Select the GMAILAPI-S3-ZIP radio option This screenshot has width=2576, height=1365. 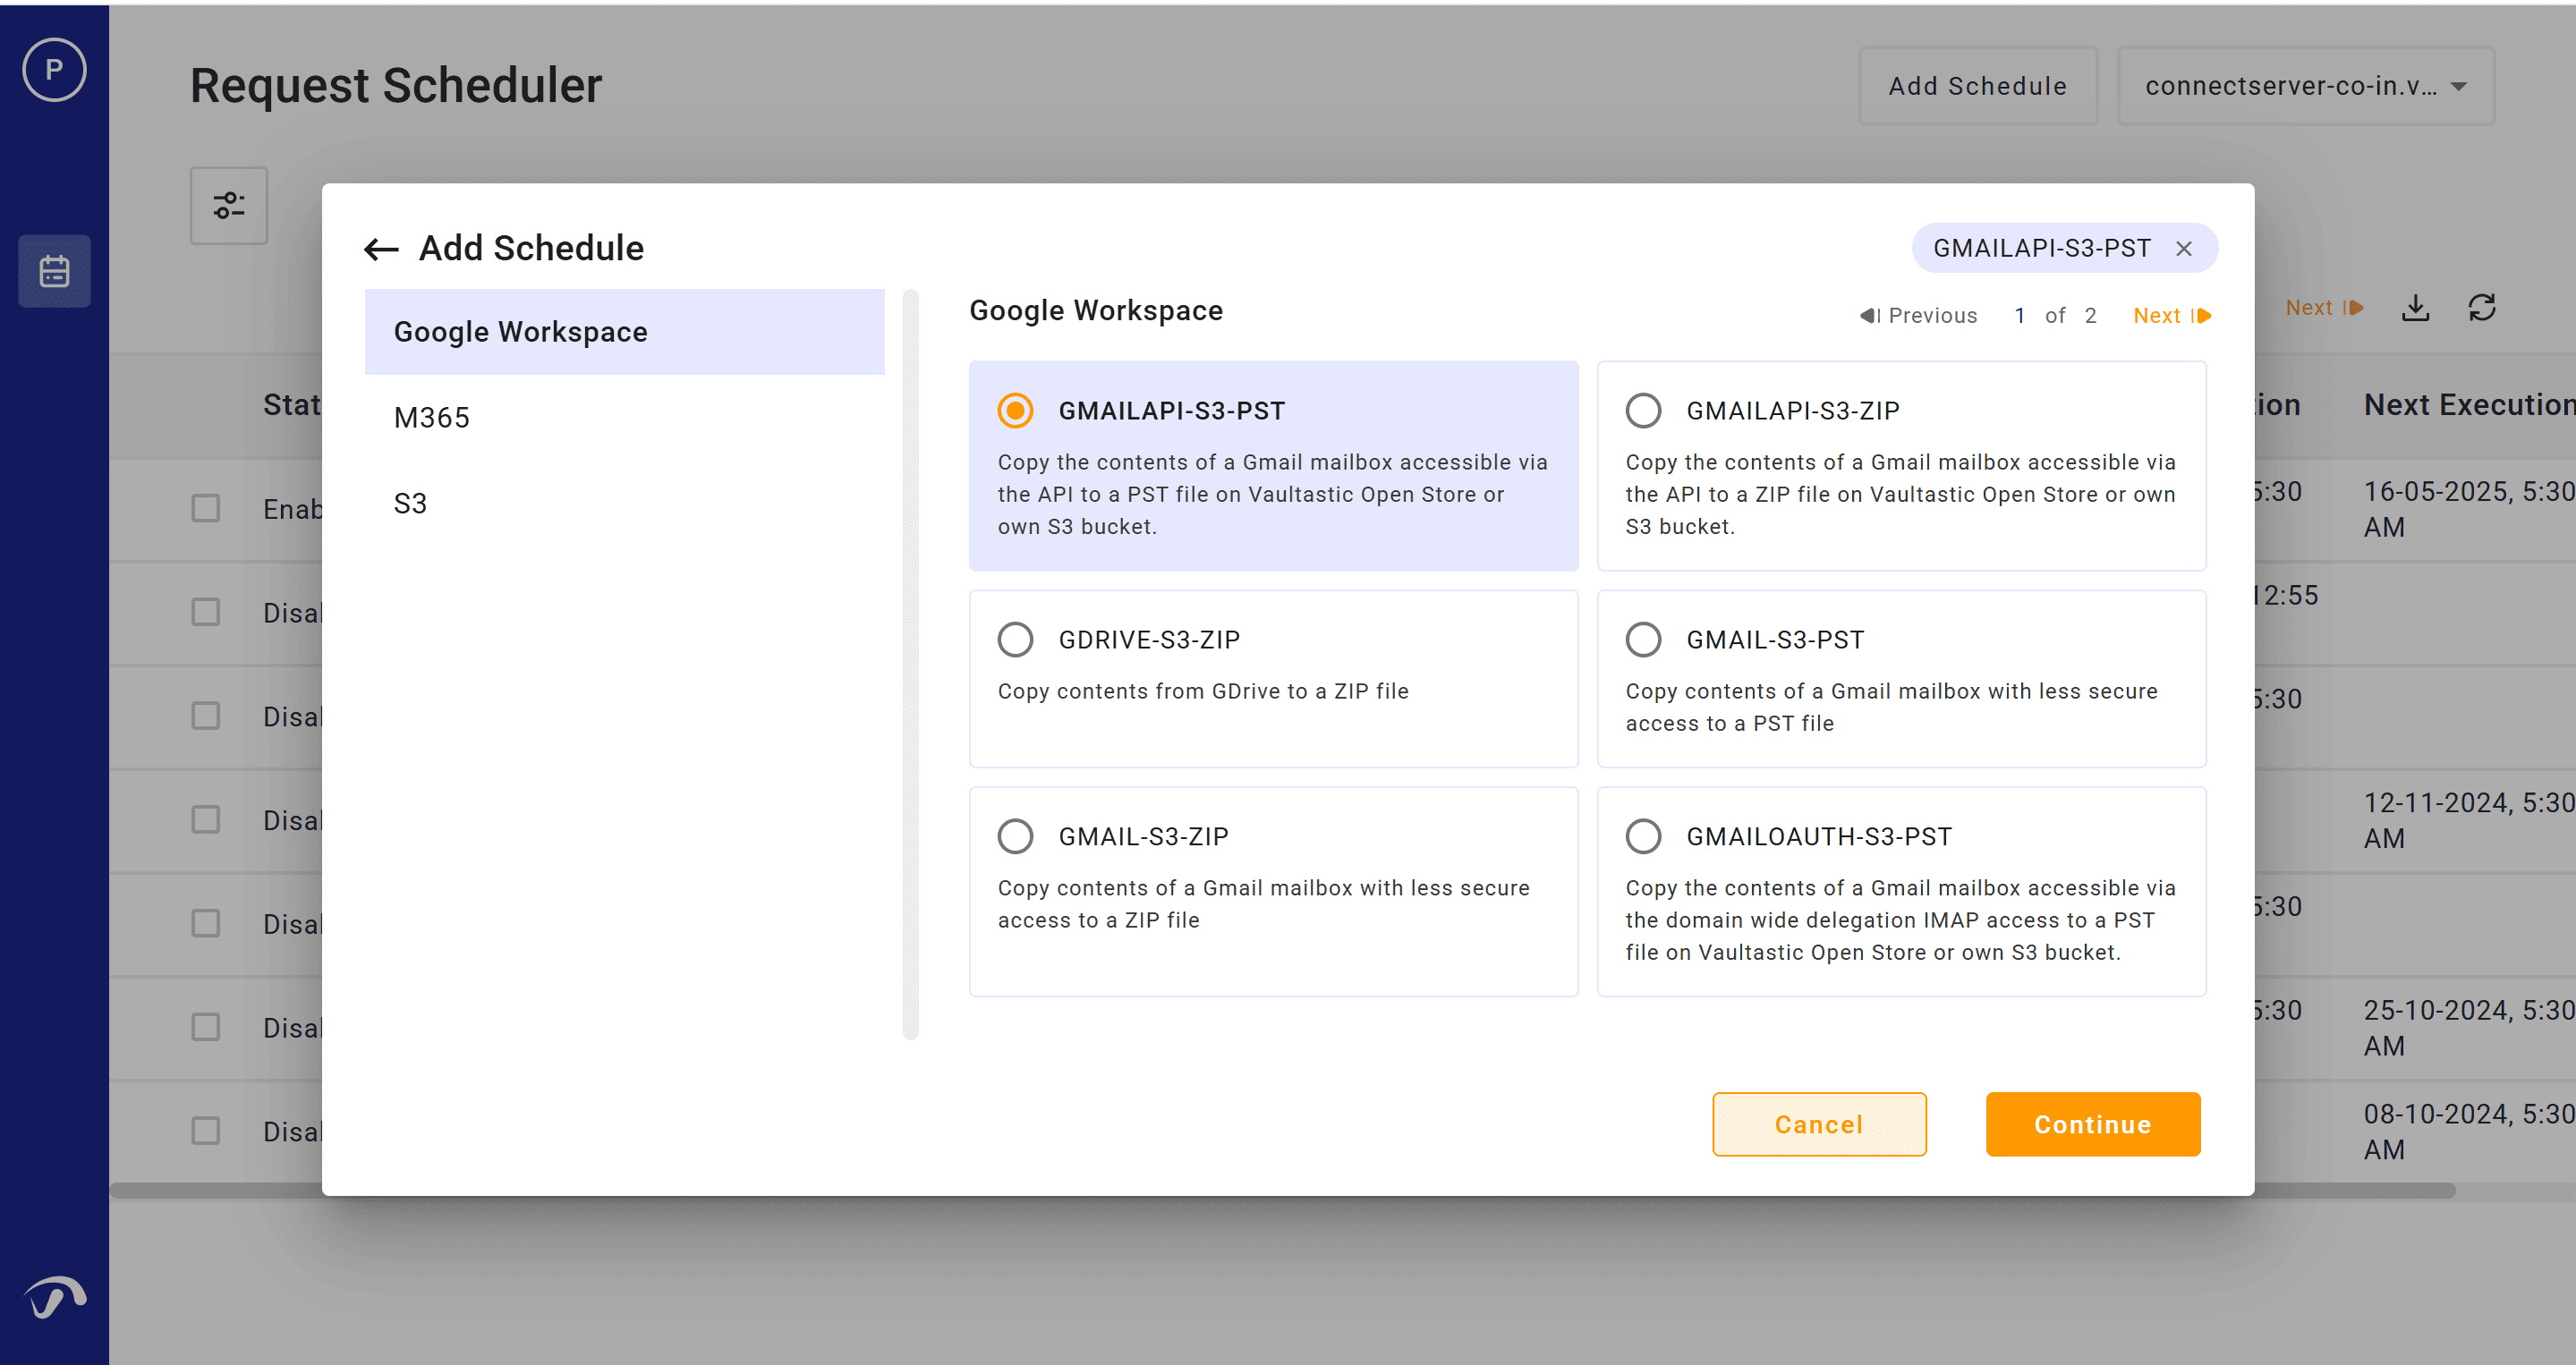(1643, 411)
